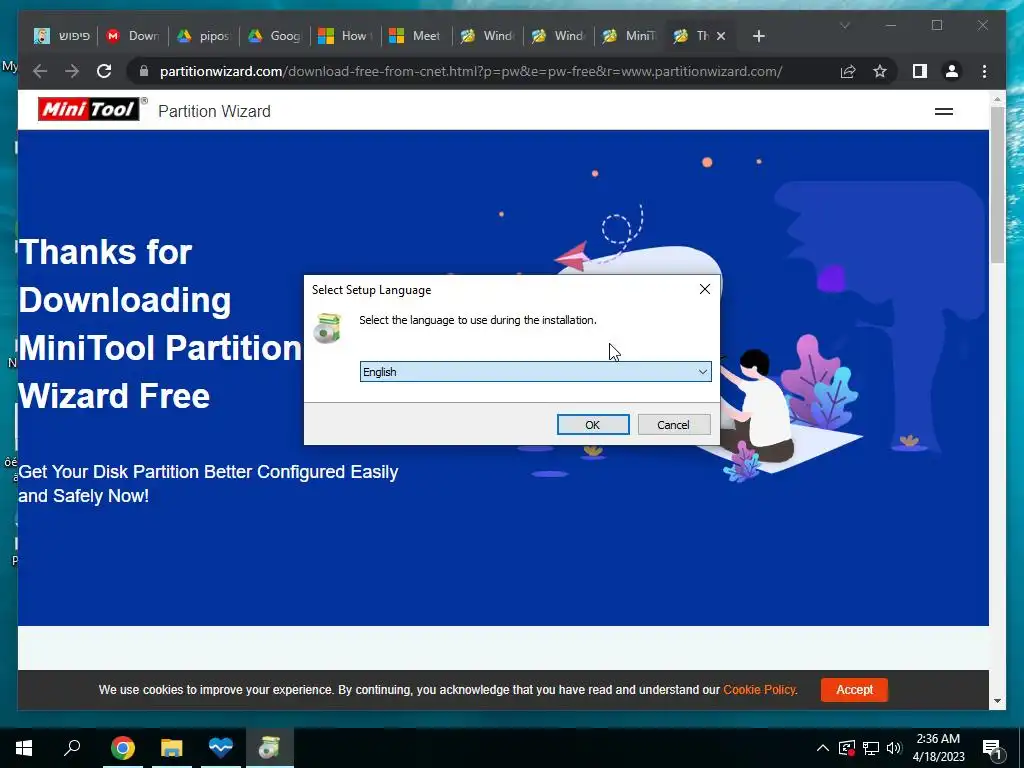Open the volume control

point(894,748)
